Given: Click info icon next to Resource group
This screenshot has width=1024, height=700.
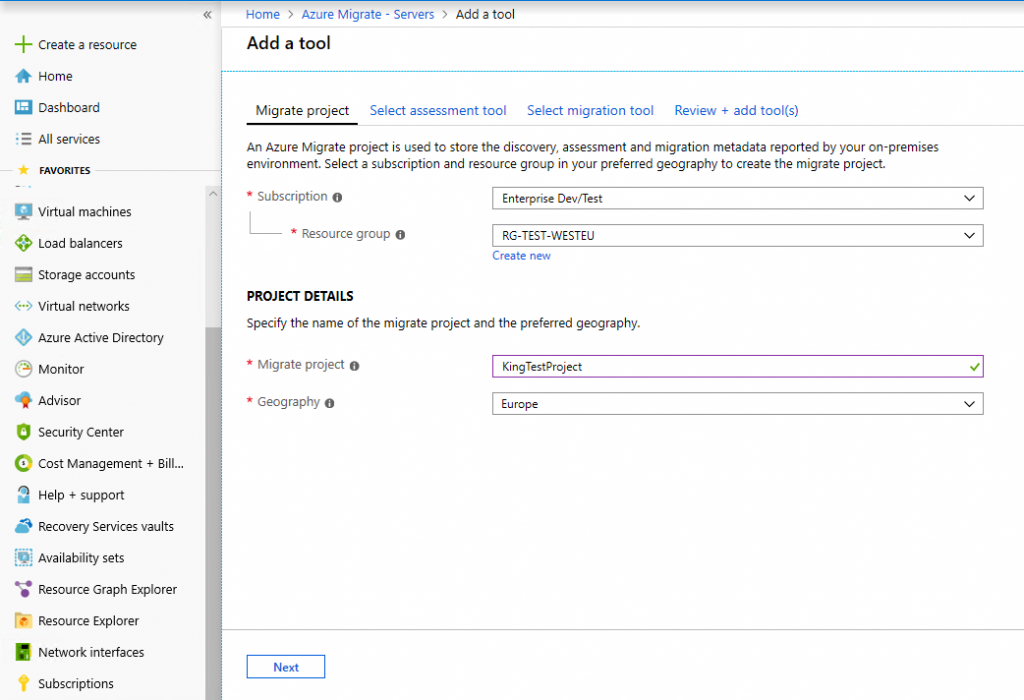Looking at the screenshot, I should pyautogui.click(x=400, y=234).
